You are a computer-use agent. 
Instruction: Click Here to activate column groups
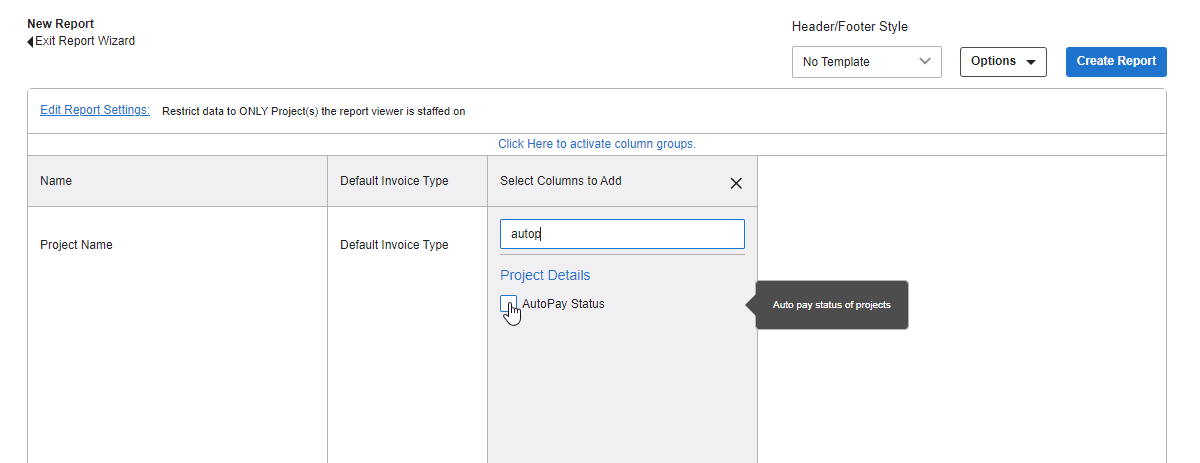click(x=597, y=144)
